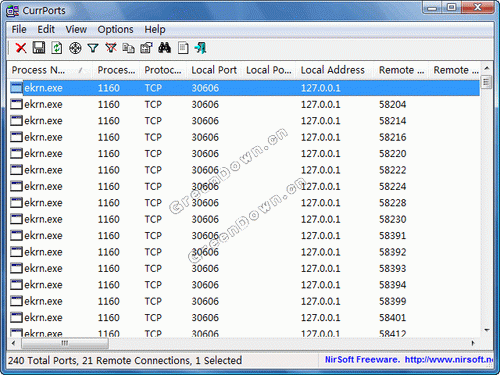Select the row with remote port 58216
The image size is (500, 375).
point(244,137)
